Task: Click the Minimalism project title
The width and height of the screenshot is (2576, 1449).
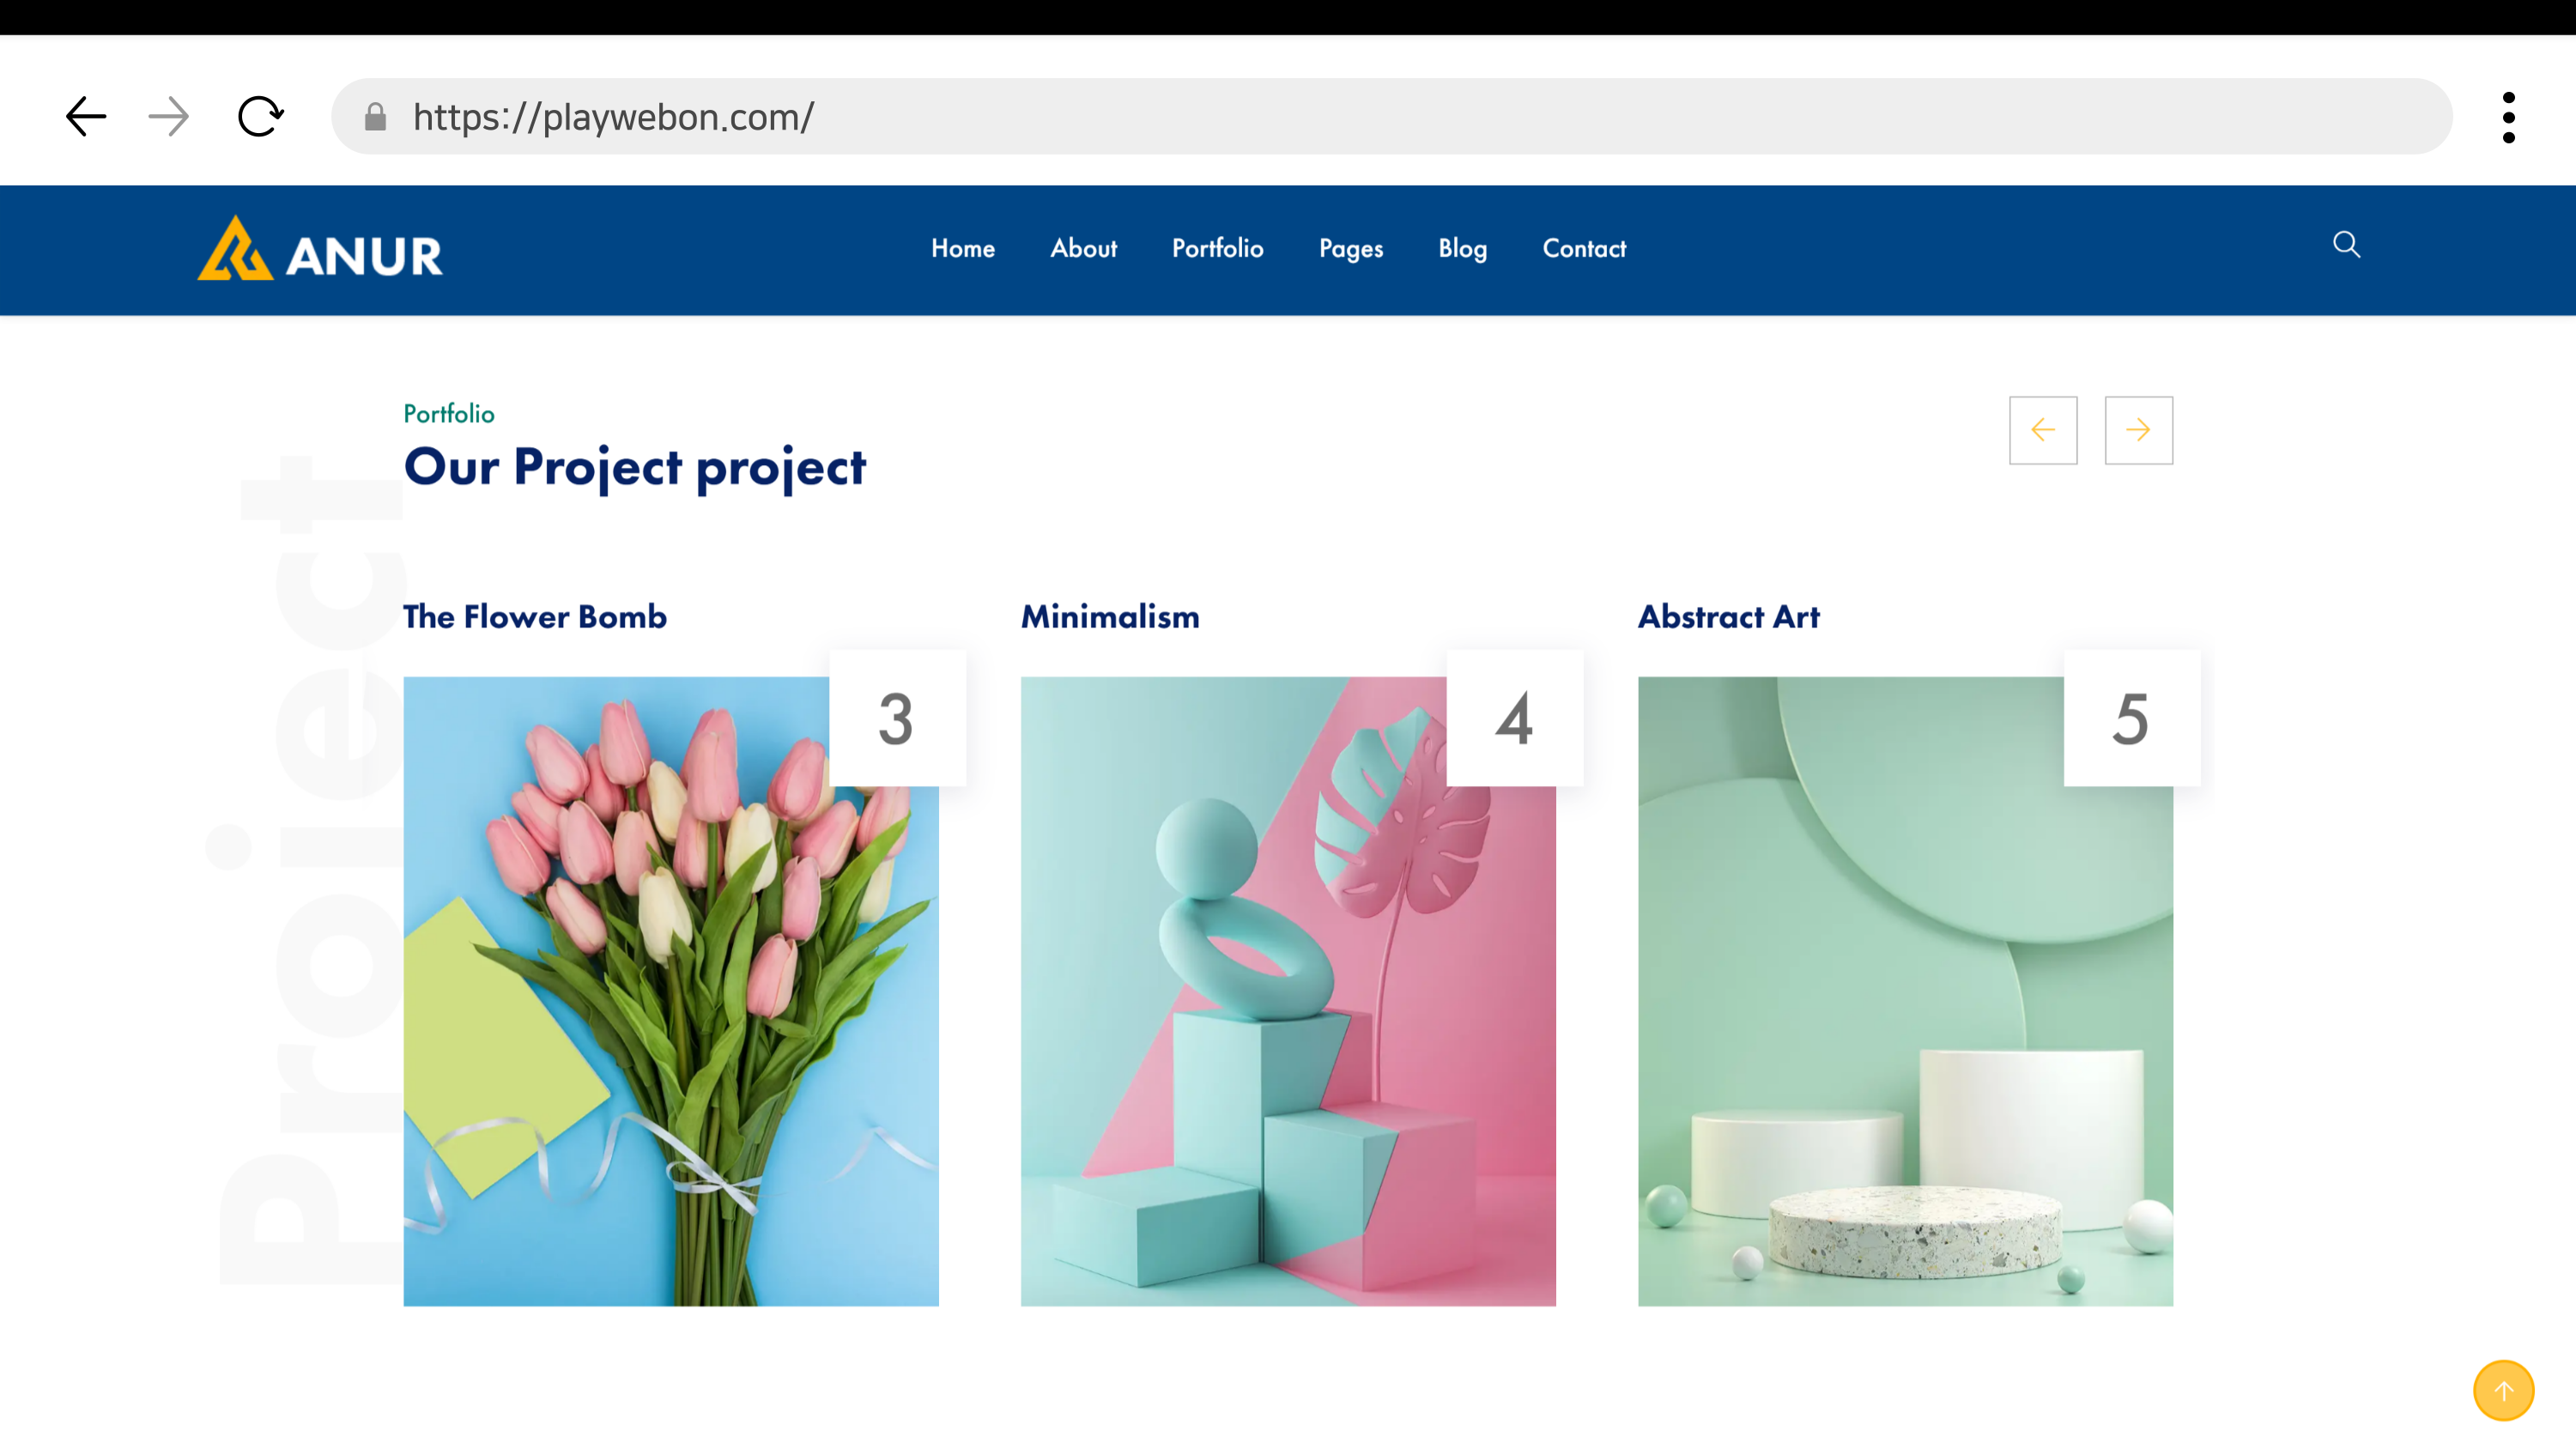Action: (x=1110, y=616)
